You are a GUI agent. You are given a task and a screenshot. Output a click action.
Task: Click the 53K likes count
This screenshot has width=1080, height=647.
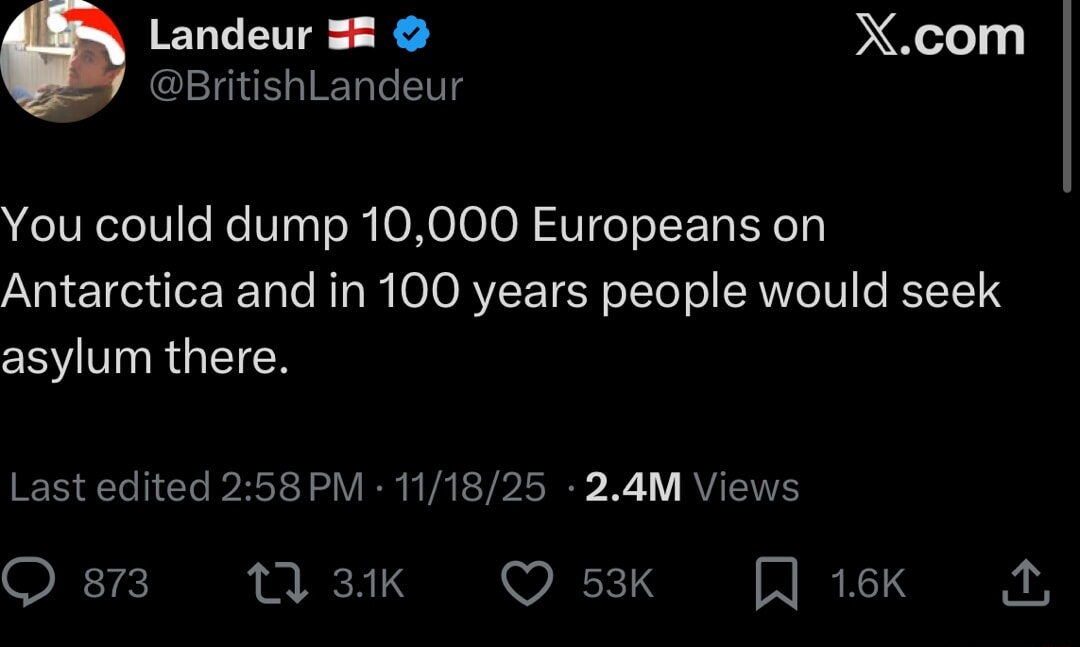click(617, 584)
